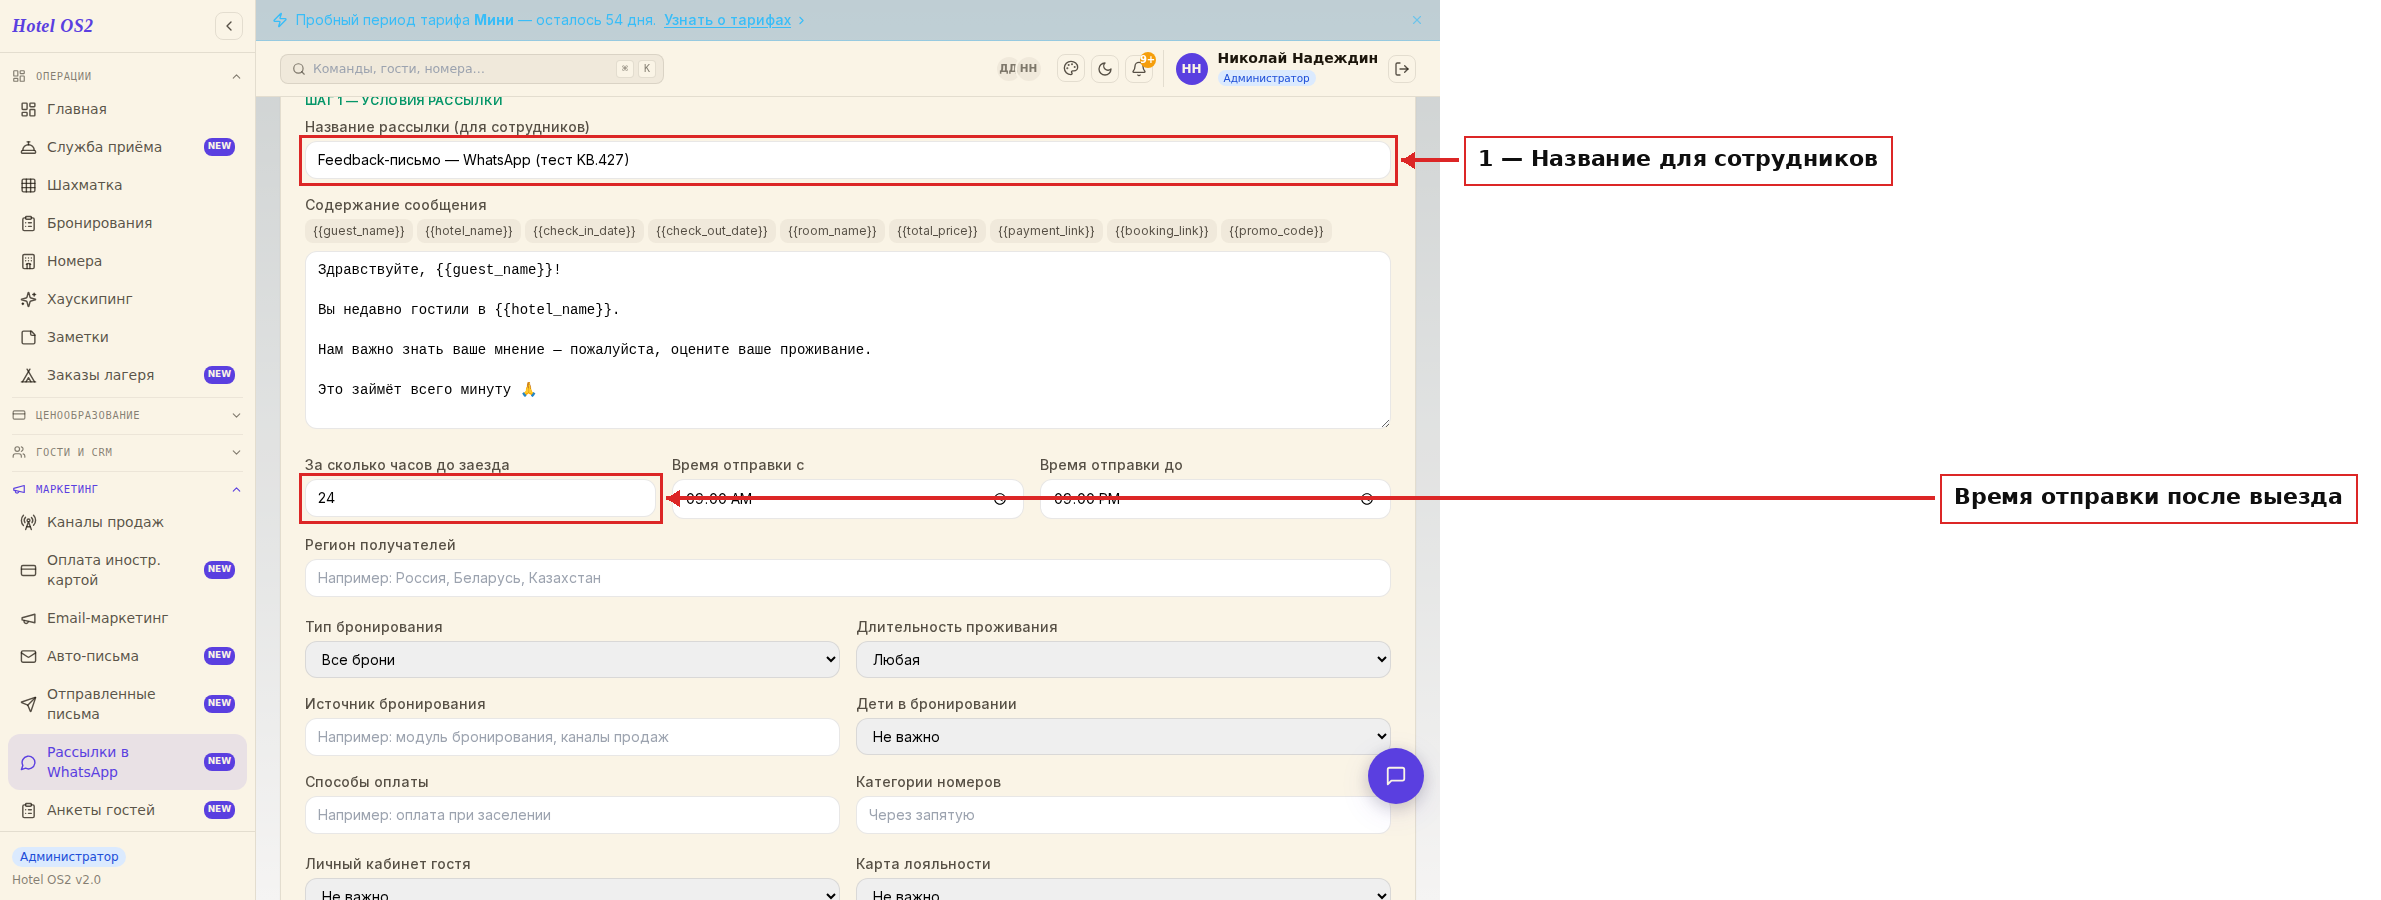Open Номера building icon

click(x=29, y=261)
